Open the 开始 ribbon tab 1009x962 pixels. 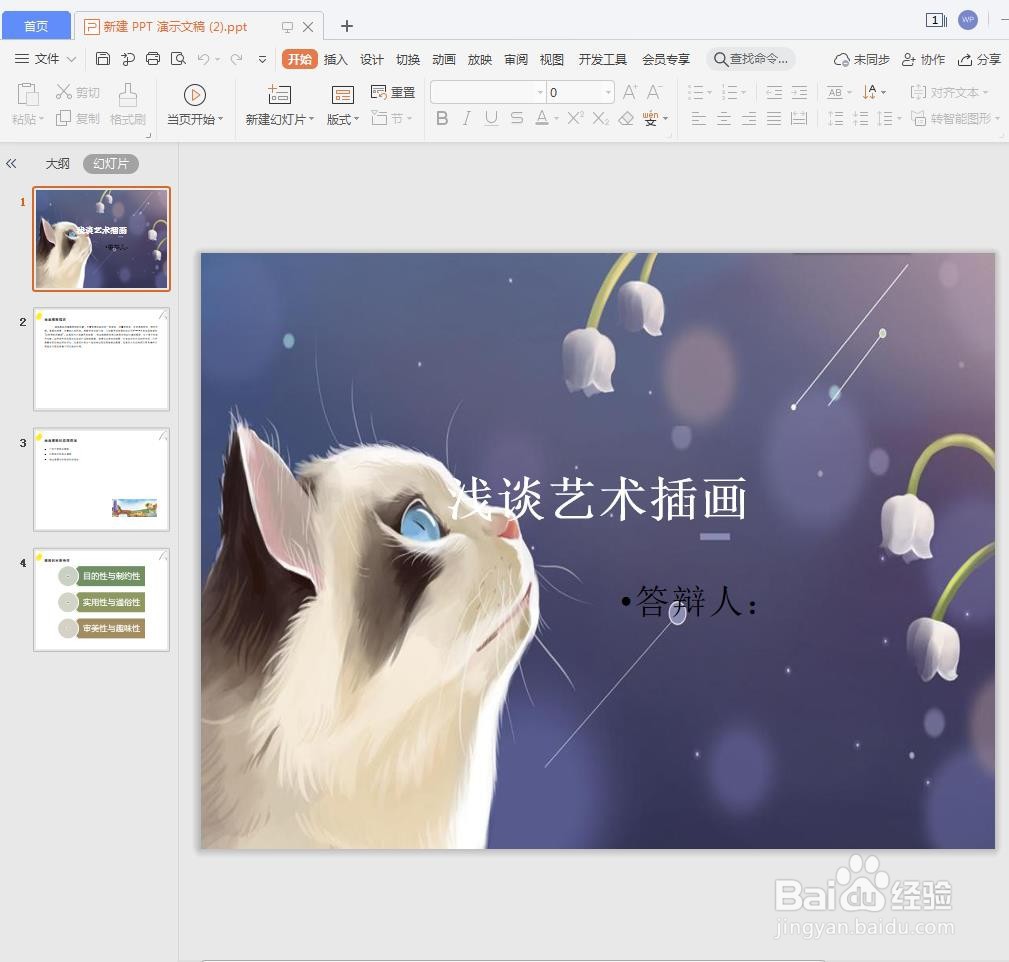299,59
